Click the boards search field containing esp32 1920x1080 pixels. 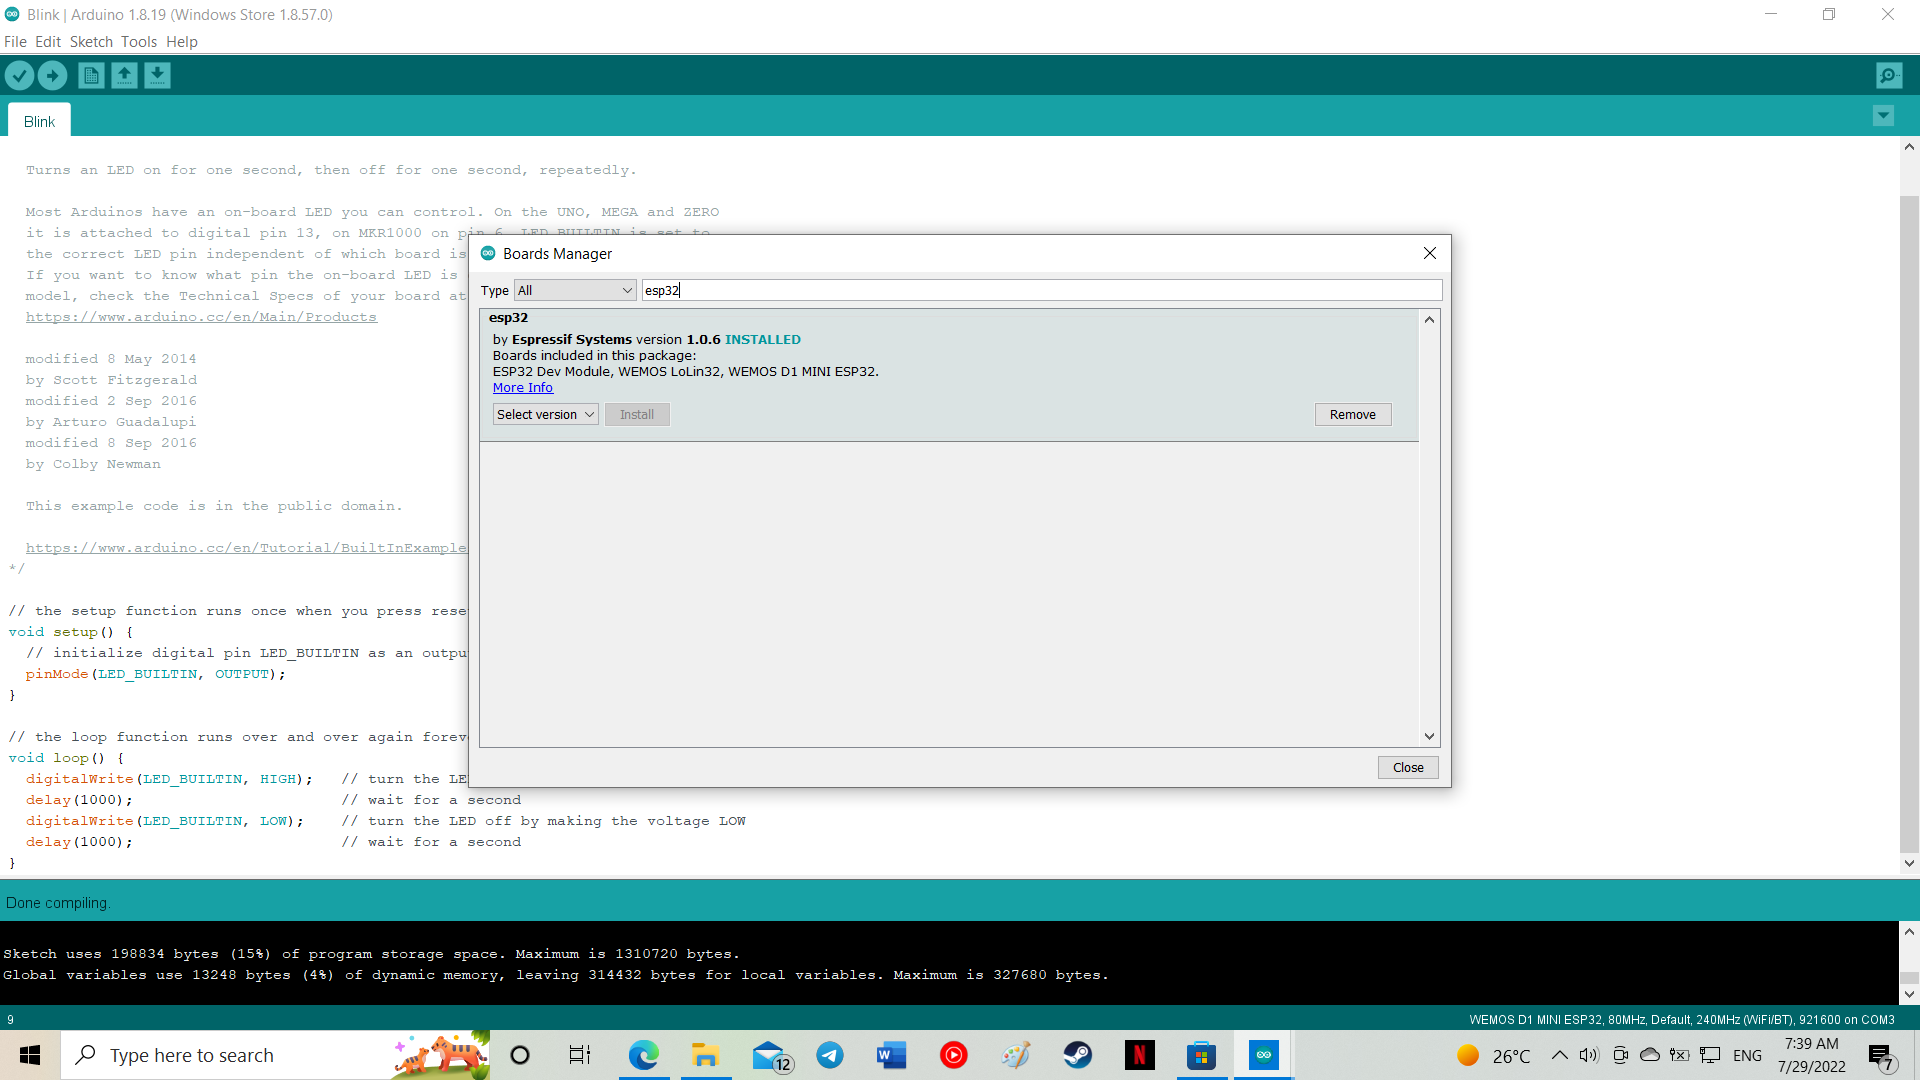point(1040,290)
